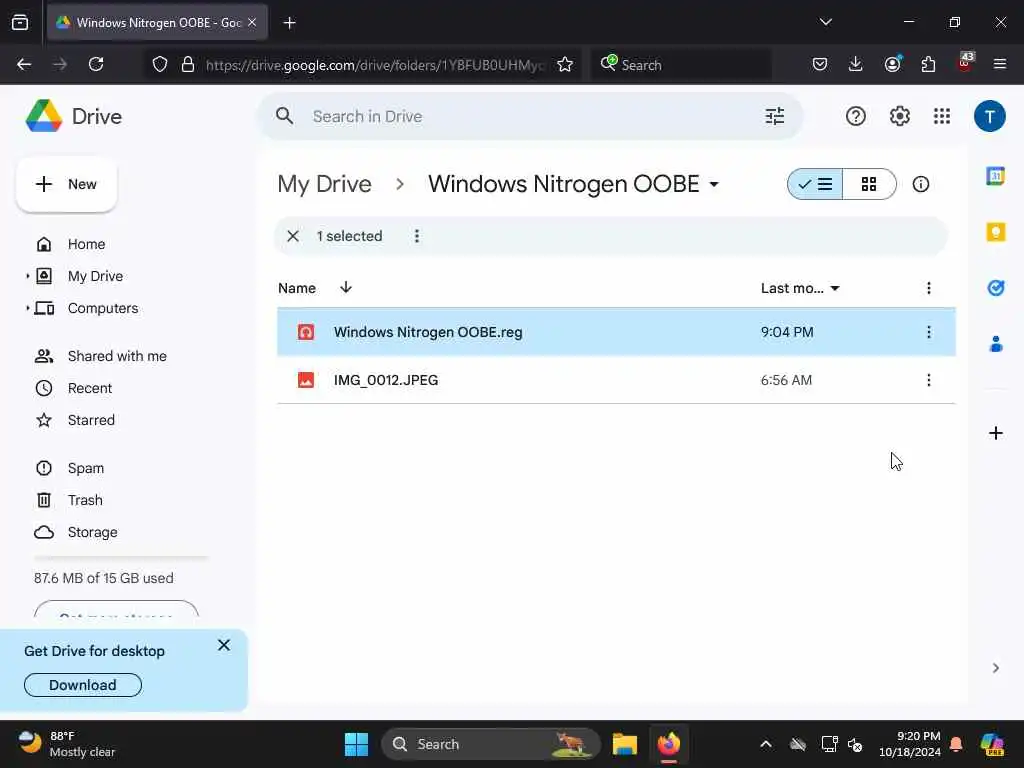Open Google Tasks side panel

(995, 287)
